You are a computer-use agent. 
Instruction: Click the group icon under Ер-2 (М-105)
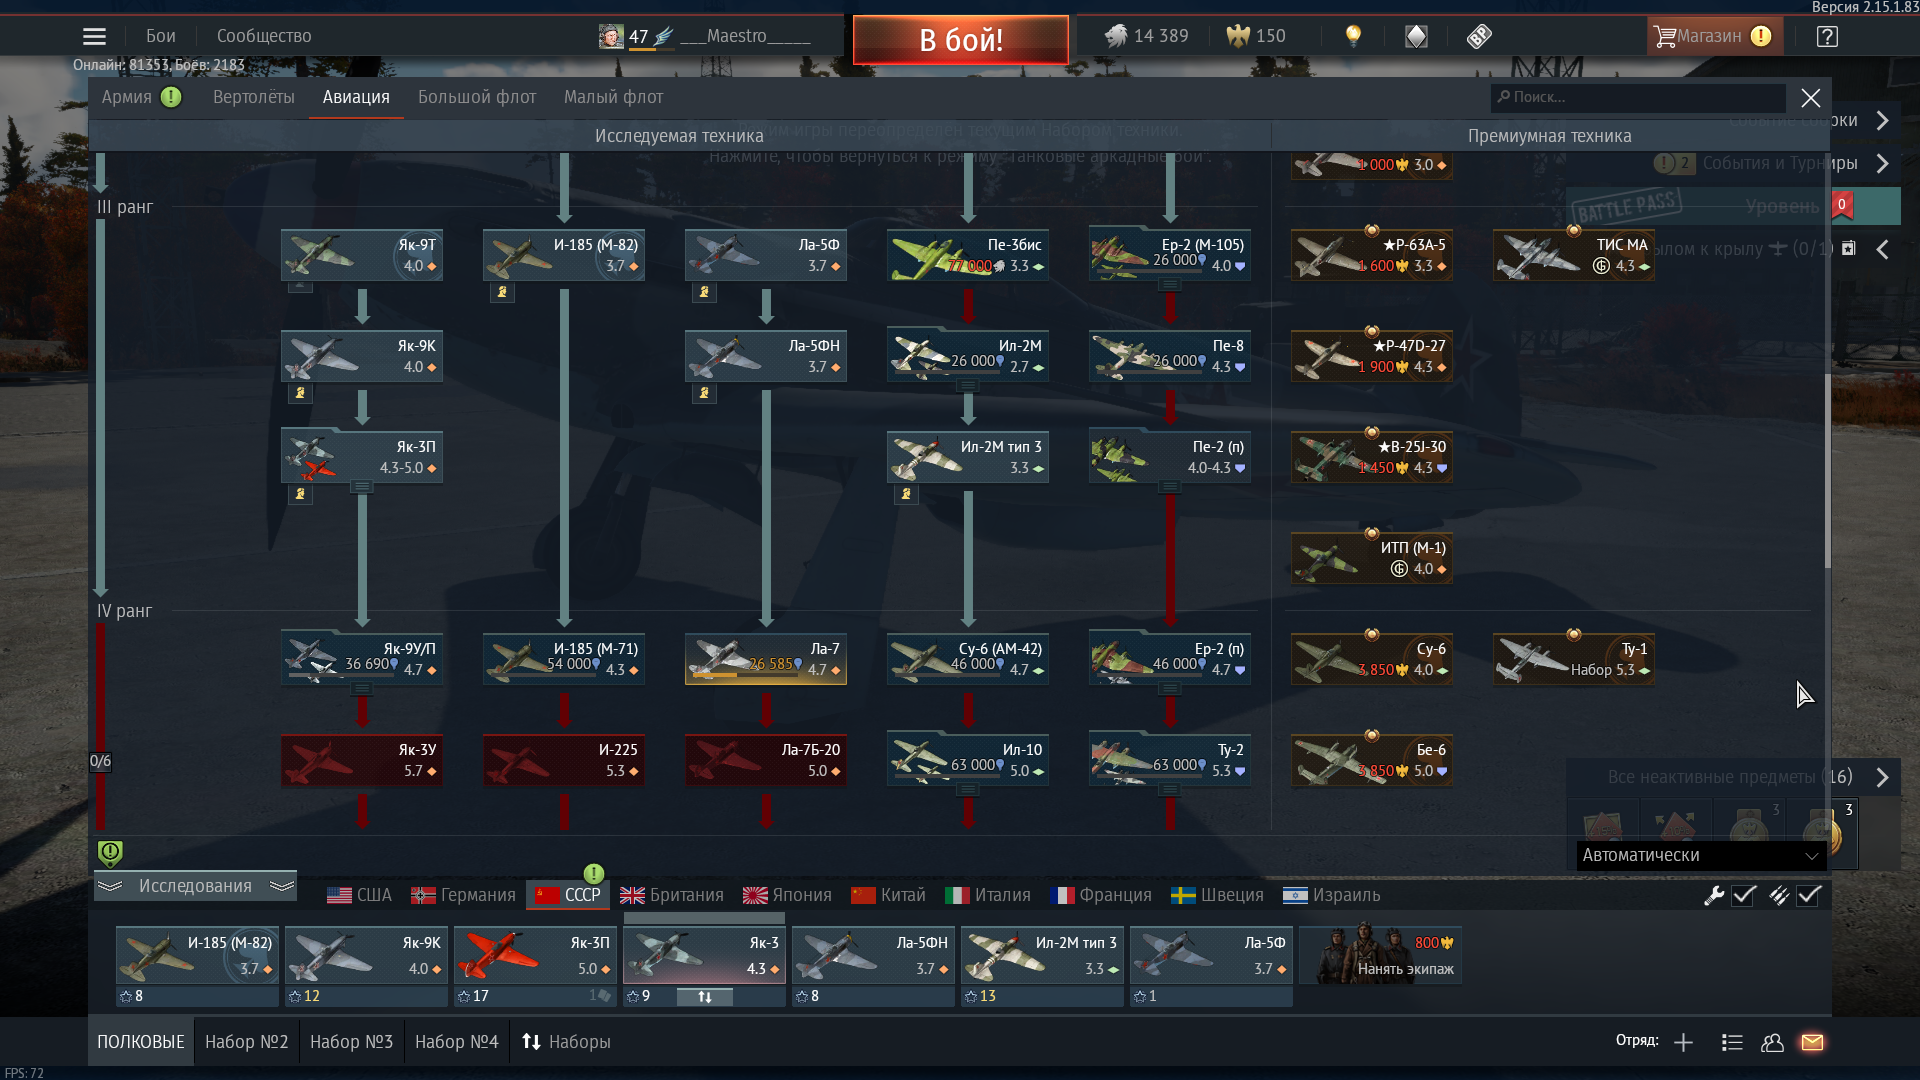tap(1169, 285)
